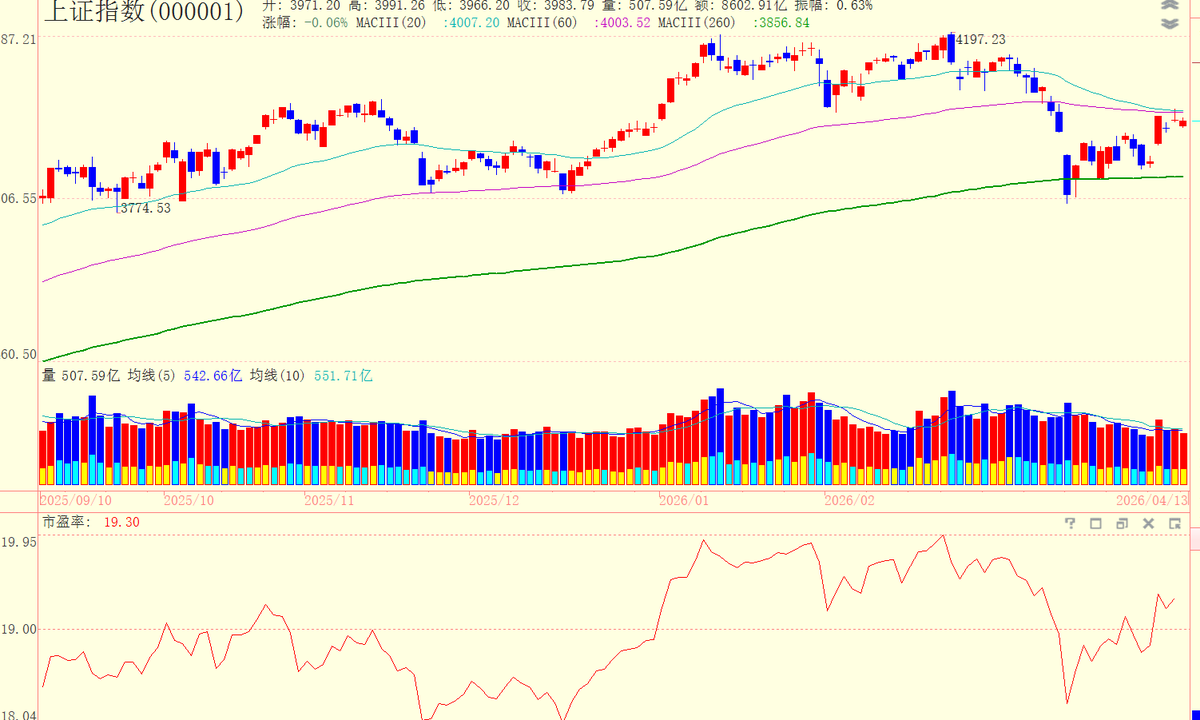This screenshot has height=720, width=1200.
Task: Click the 3774.53 low price label on chart
Action: 145,208
